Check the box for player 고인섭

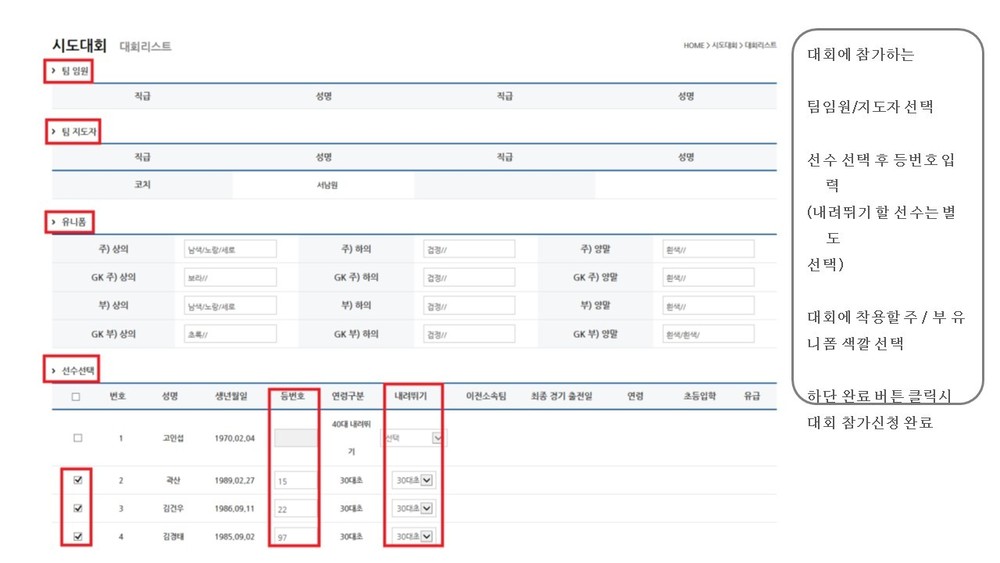[x=78, y=438]
